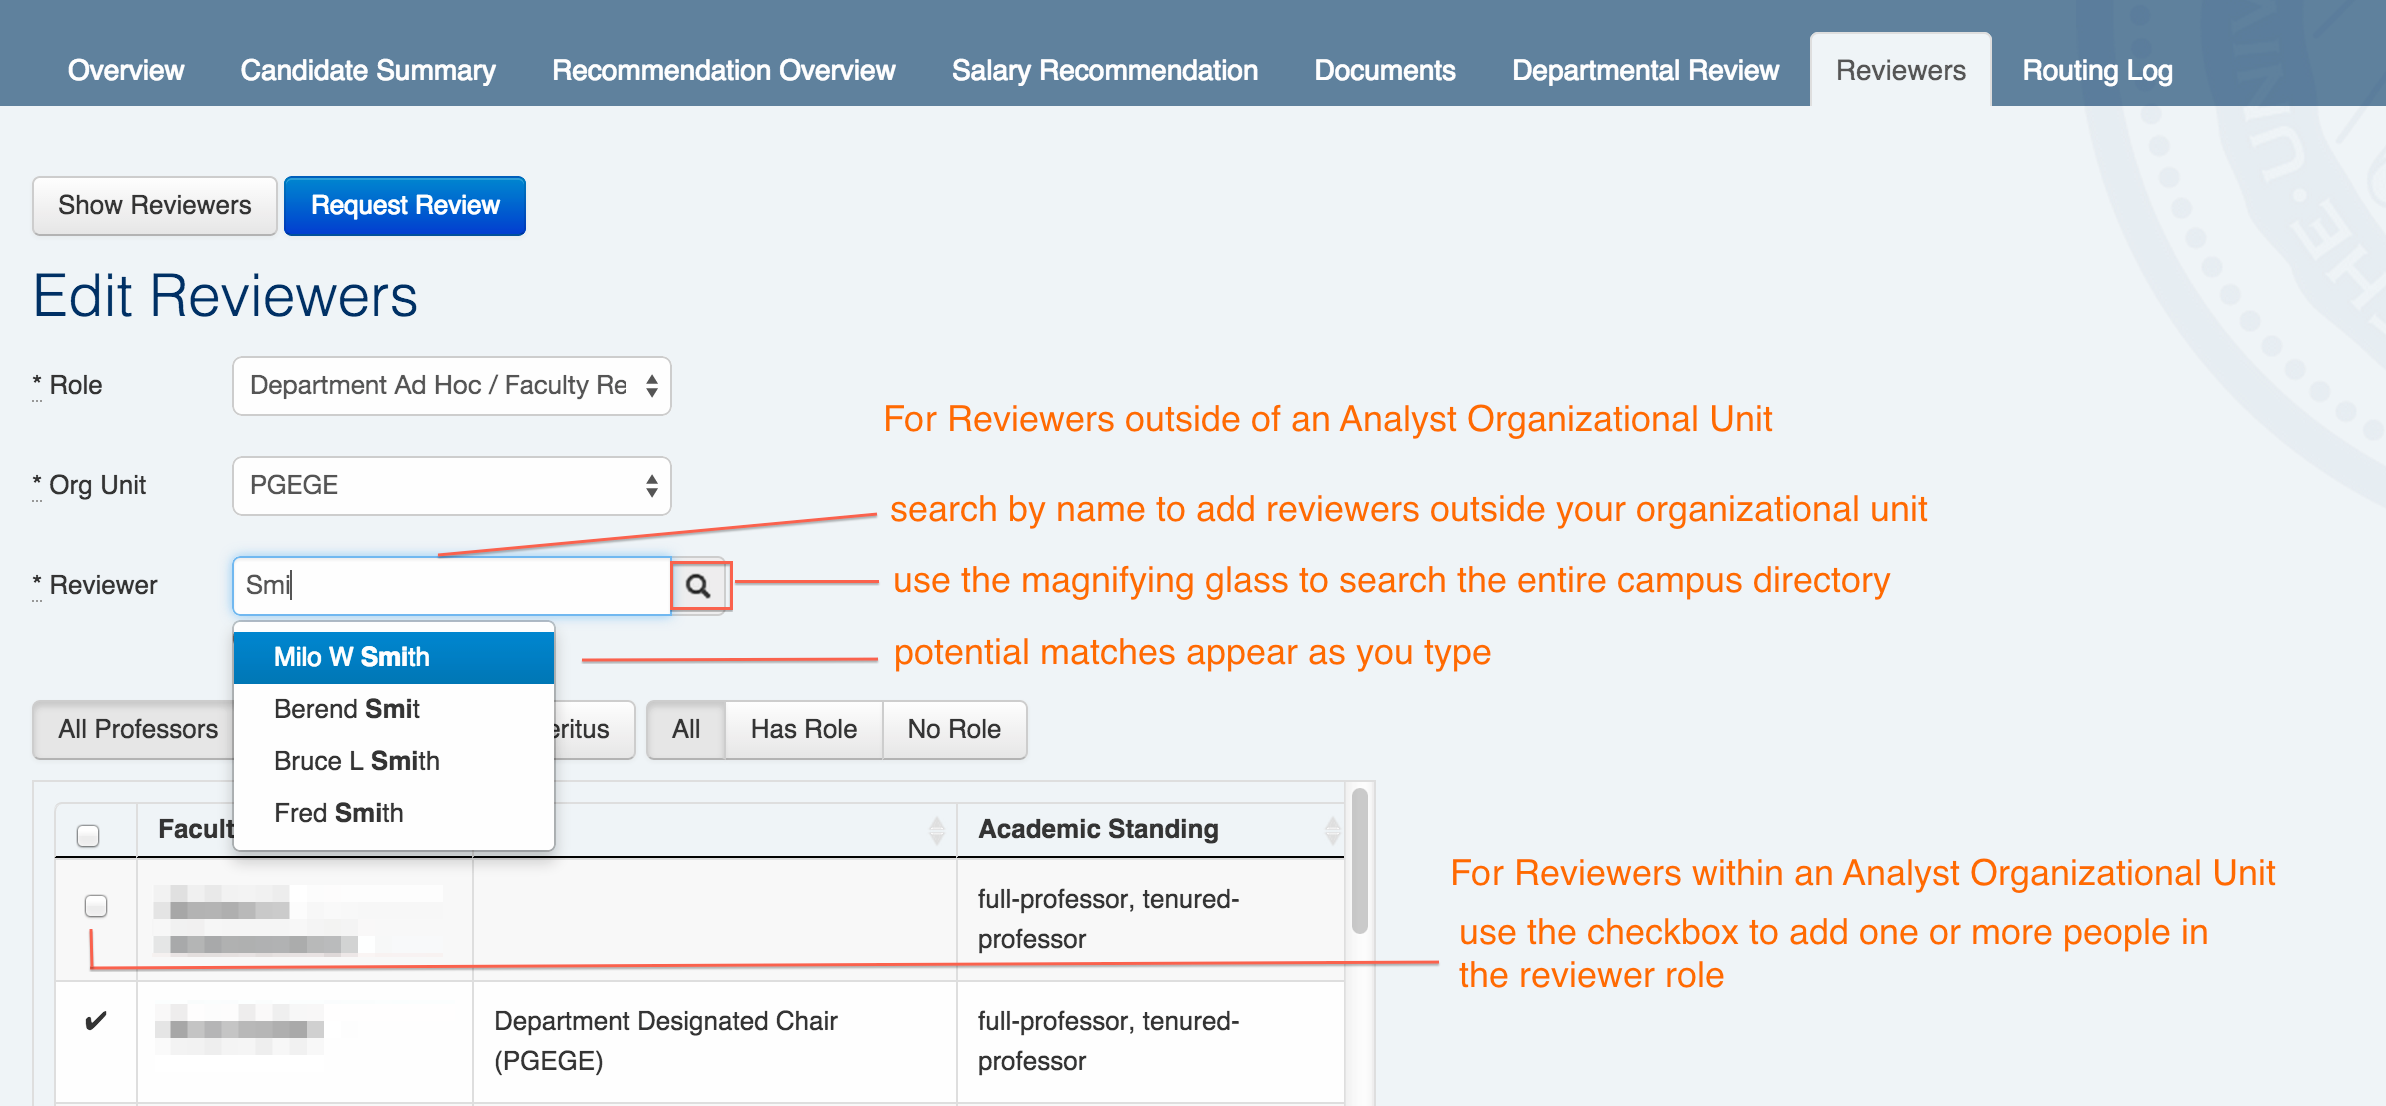Select the All role filter
Screen dimensions: 2386x1106
tap(686, 730)
